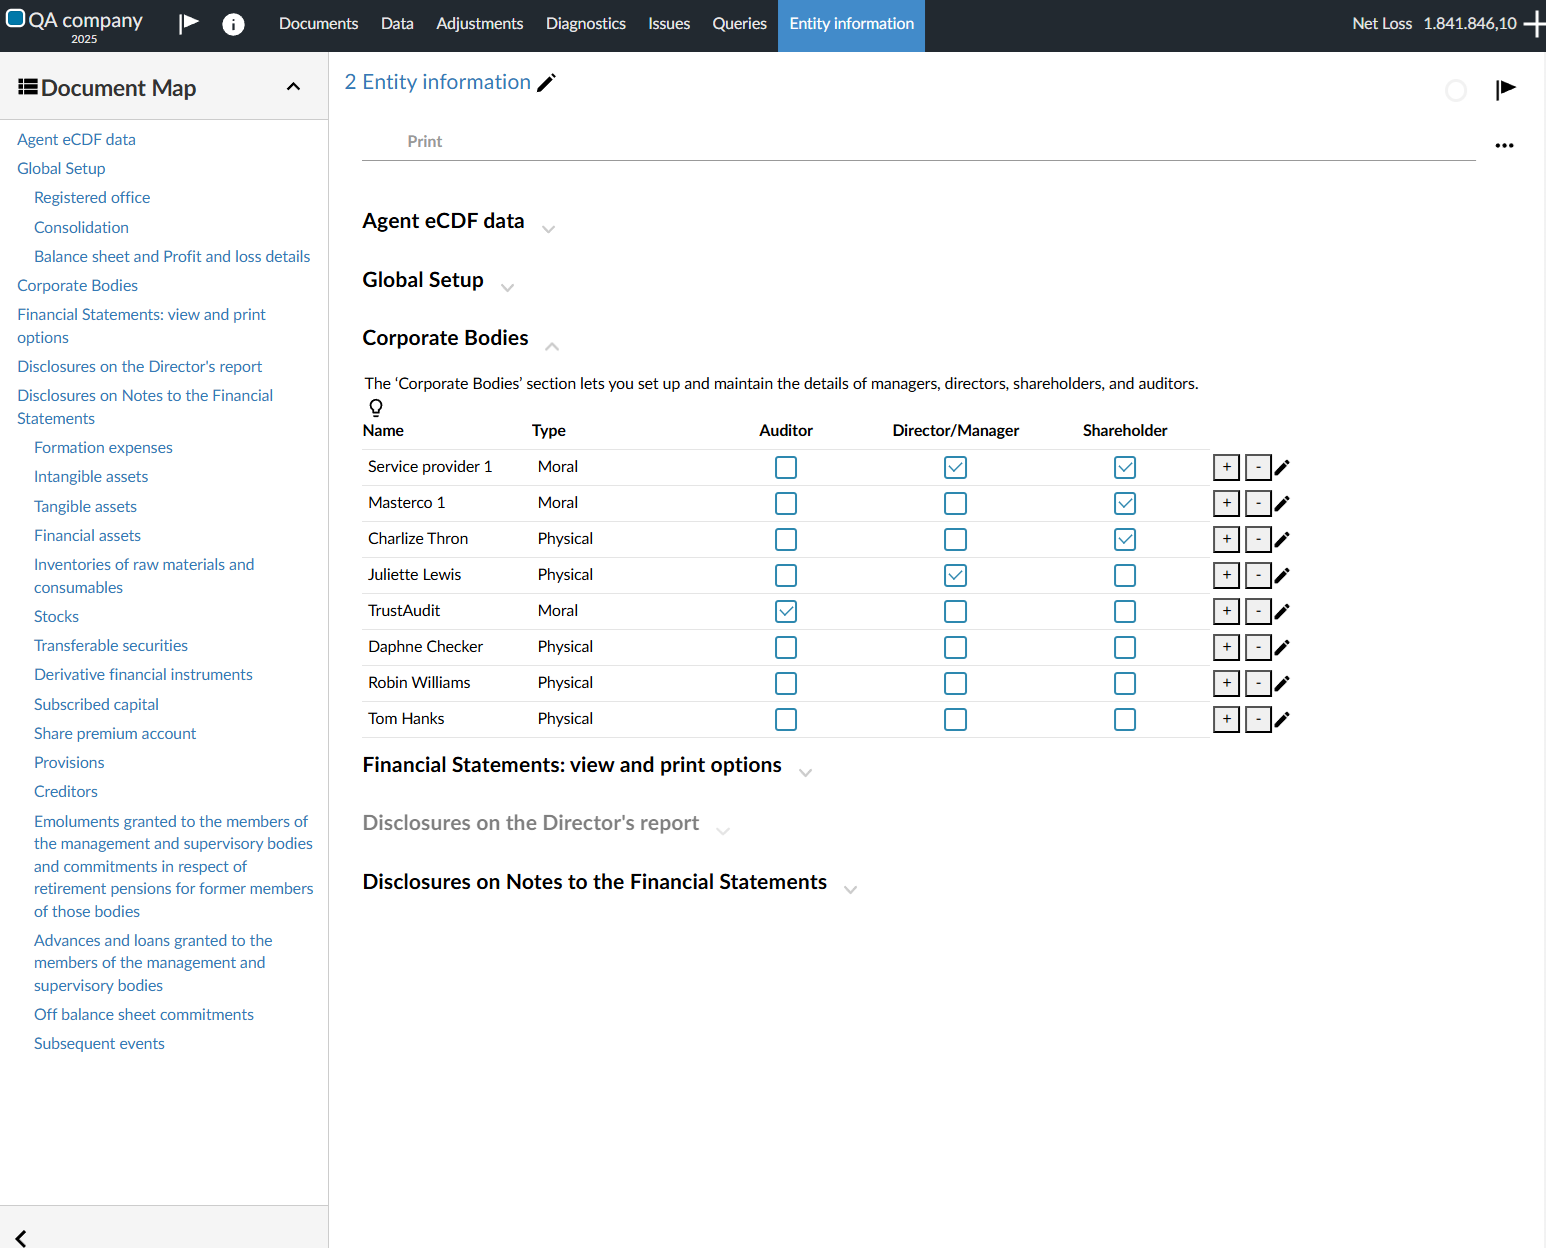Edit the Service provider 1 row with pencil

point(1282,467)
